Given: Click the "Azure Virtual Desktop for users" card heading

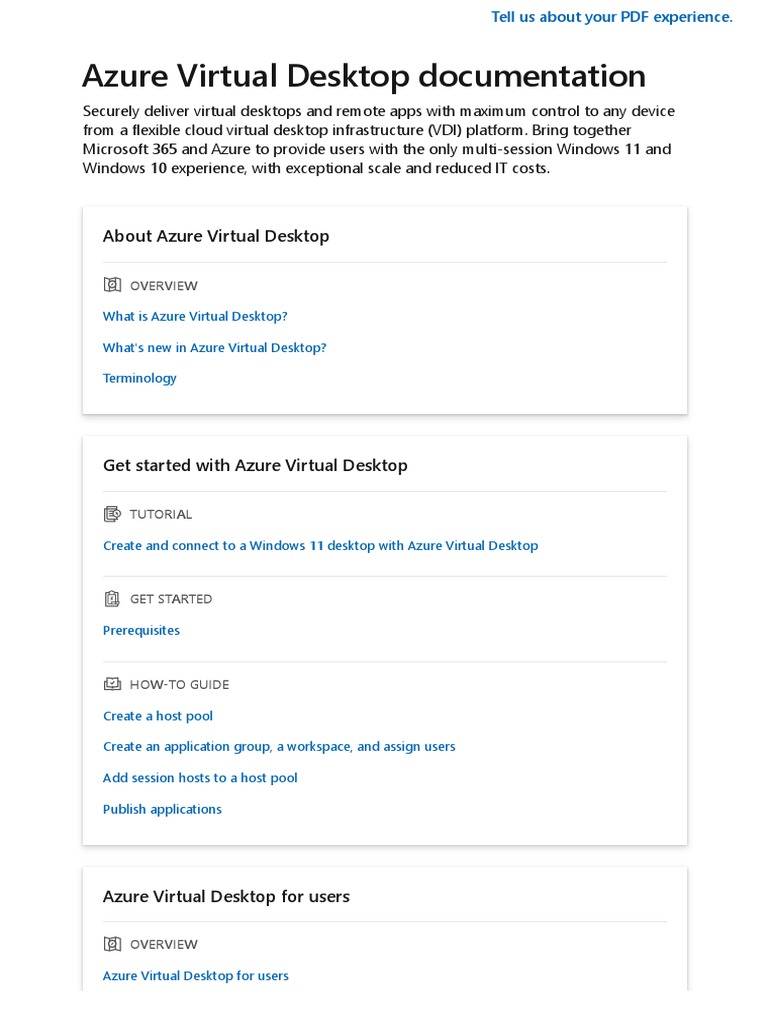Looking at the screenshot, I should 226,896.
